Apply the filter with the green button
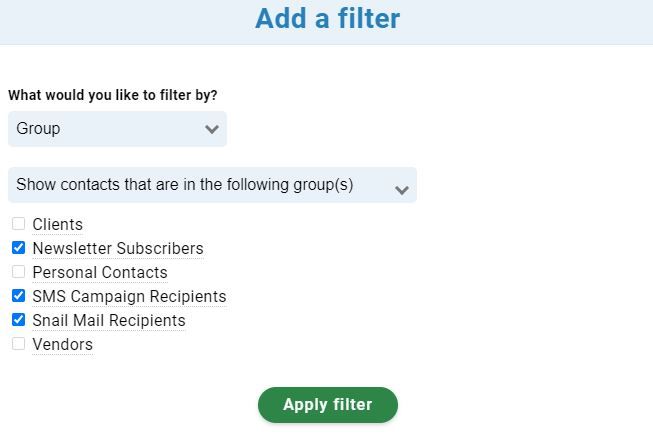 328,405
